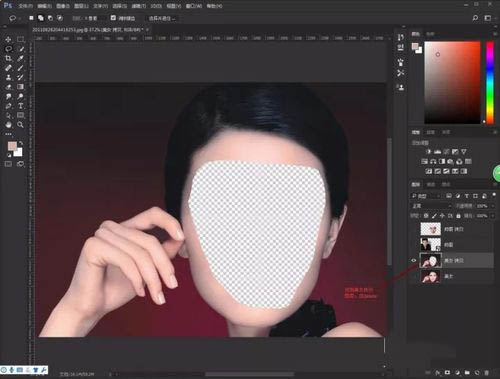Select the Brush tool

pyautogui.click(x=20, y=68)
